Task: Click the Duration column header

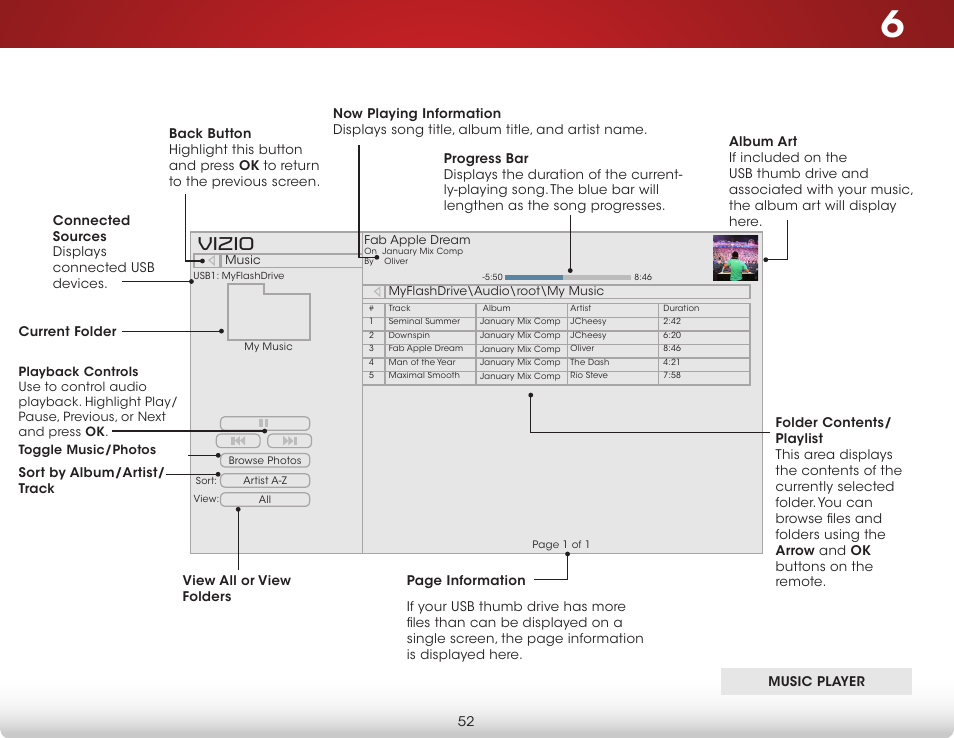Action: [x=681, y=308]
